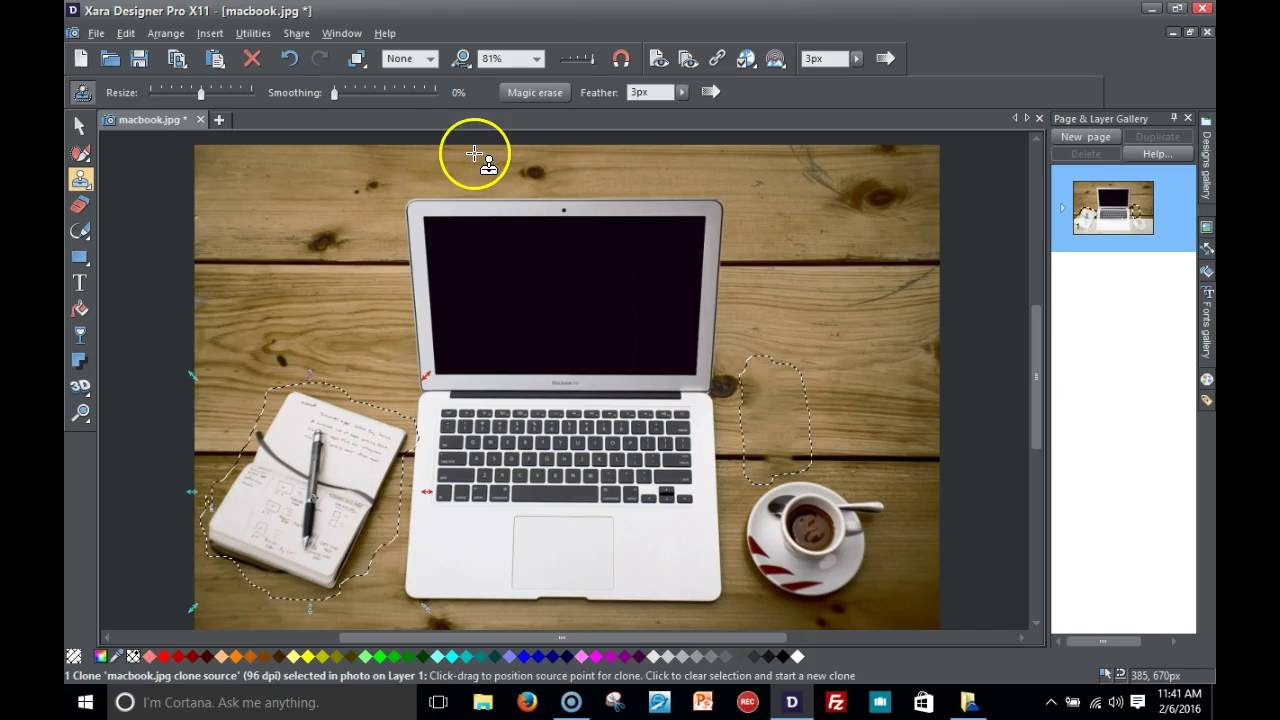Open the Feather arrow profile dropdown

click(710, 92)
